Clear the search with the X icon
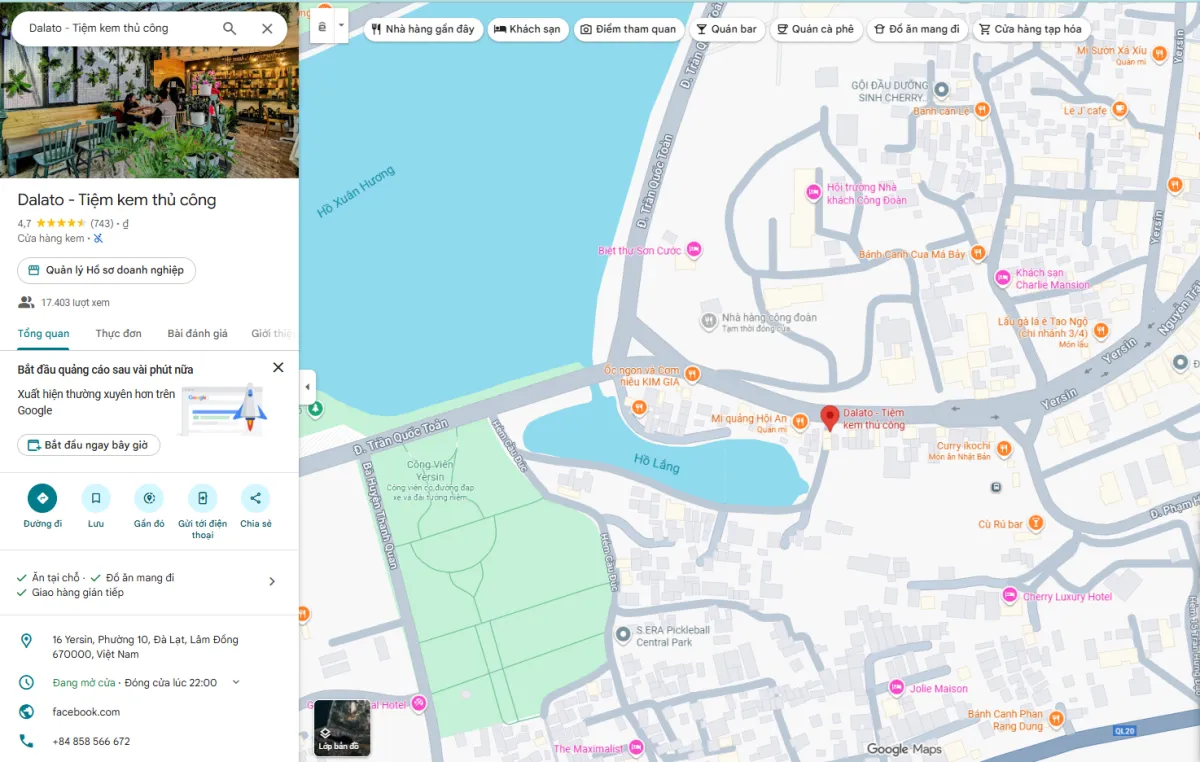The width and height of the screenshot is (1200, 762). click(x=267, y=28)
